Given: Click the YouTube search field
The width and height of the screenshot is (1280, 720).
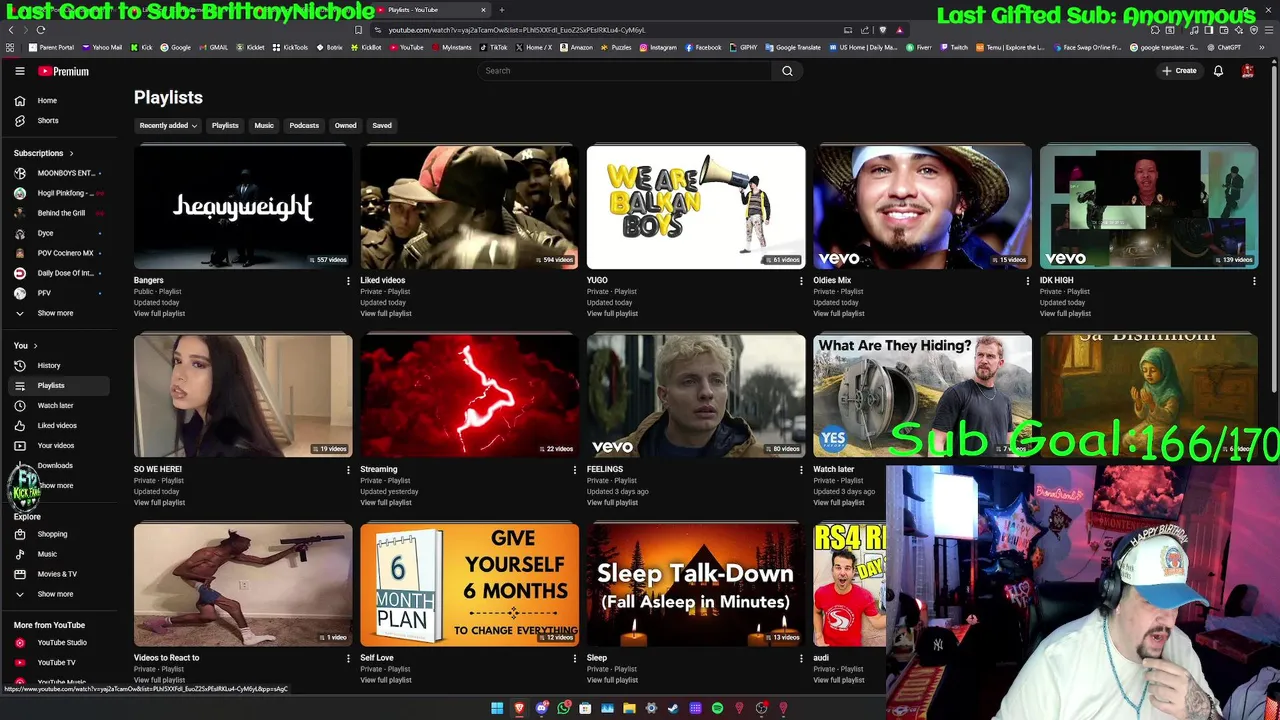Looking at the screenshot, I should [625, 71].
